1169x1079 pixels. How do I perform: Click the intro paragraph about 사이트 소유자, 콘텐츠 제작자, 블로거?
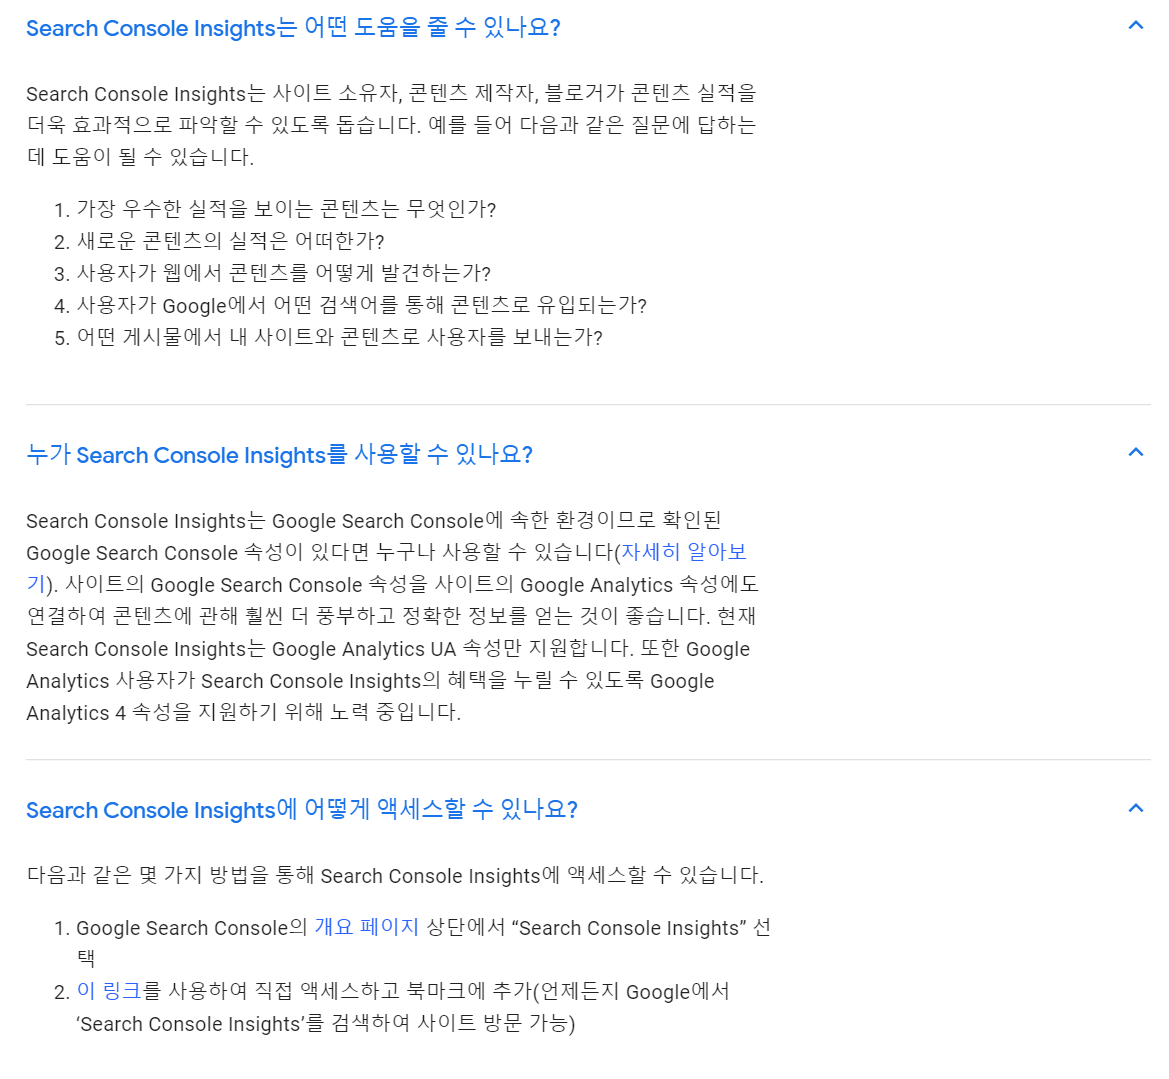pyautogui.click(x=391, y=125)
